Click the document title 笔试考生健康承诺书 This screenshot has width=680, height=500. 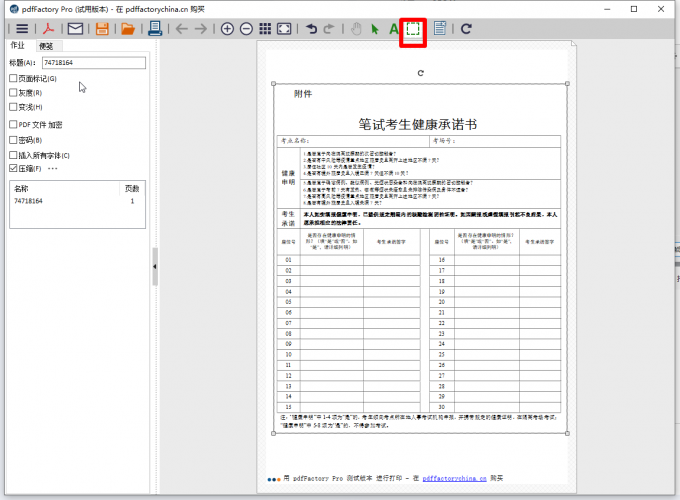(x=418, y=124)
